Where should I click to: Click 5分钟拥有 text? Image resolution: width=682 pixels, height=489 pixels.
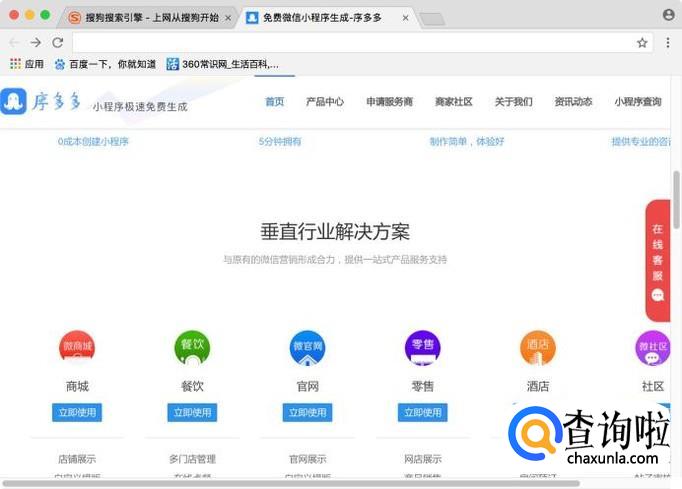click(280, 141)
